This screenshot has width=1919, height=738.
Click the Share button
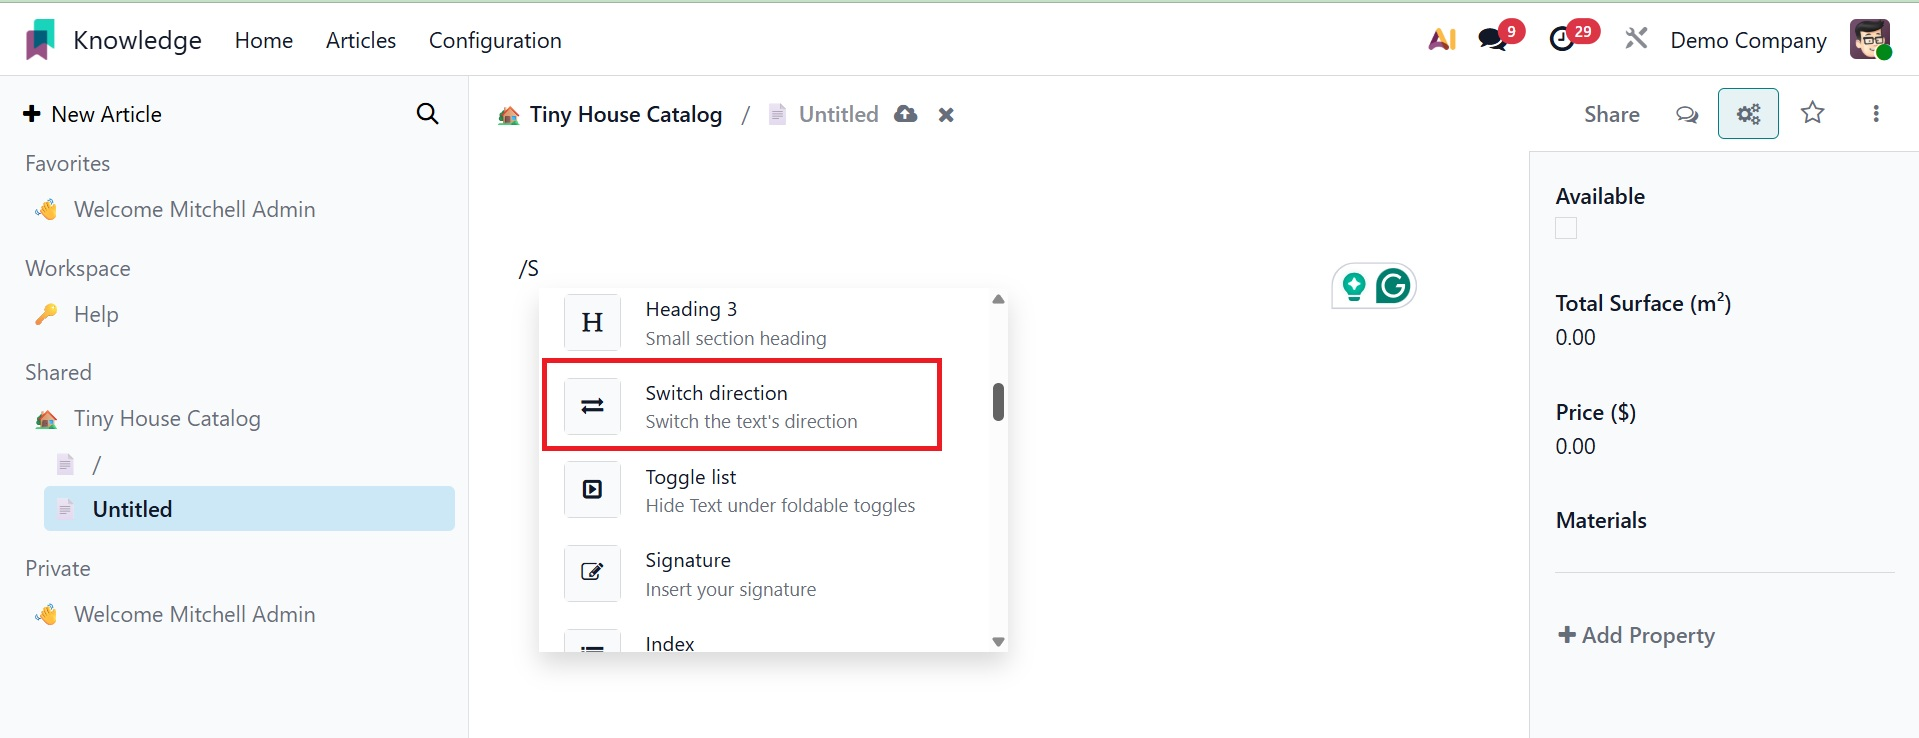coord(1611,115)
